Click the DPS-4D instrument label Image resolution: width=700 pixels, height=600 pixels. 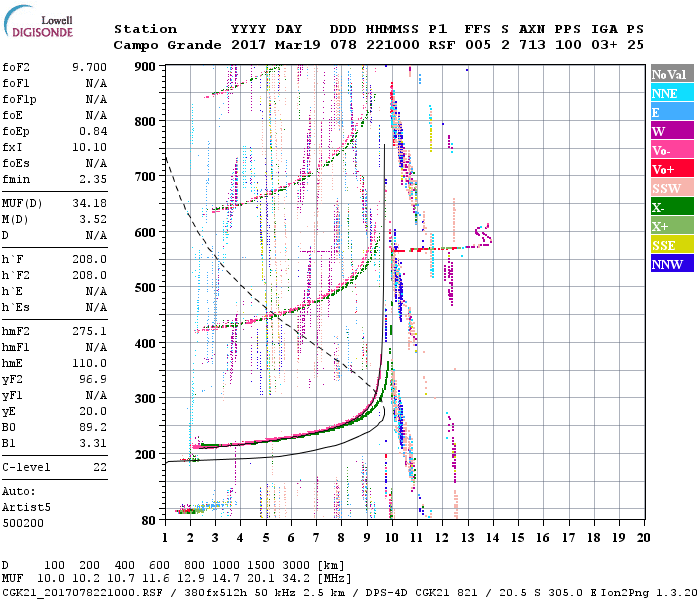(387, 592)
